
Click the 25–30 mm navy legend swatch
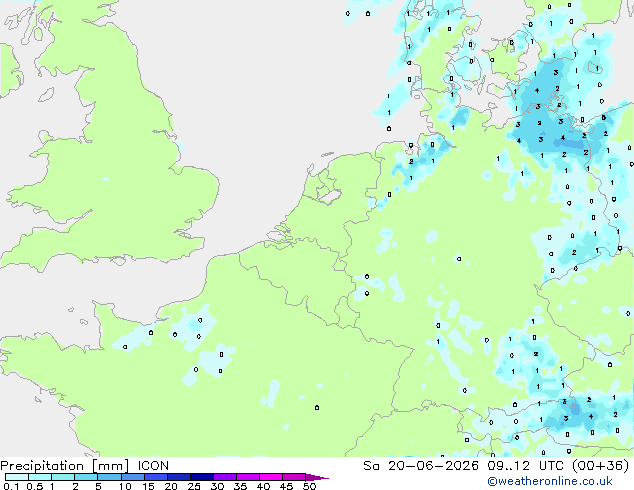click(x=202, y=477)
